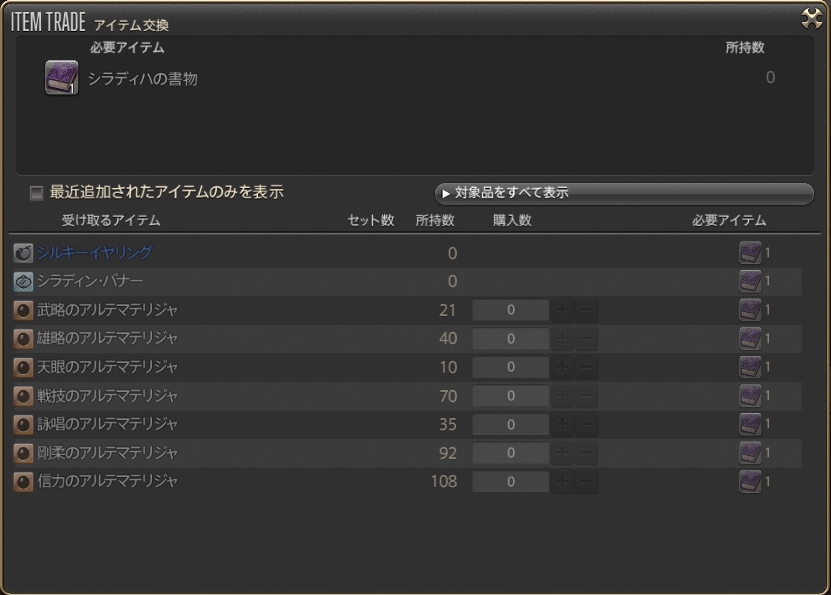The height and width of the screenshot is (595, 831).
Task: Click the required book icon in 雄略 row
Action: point(750,338)
